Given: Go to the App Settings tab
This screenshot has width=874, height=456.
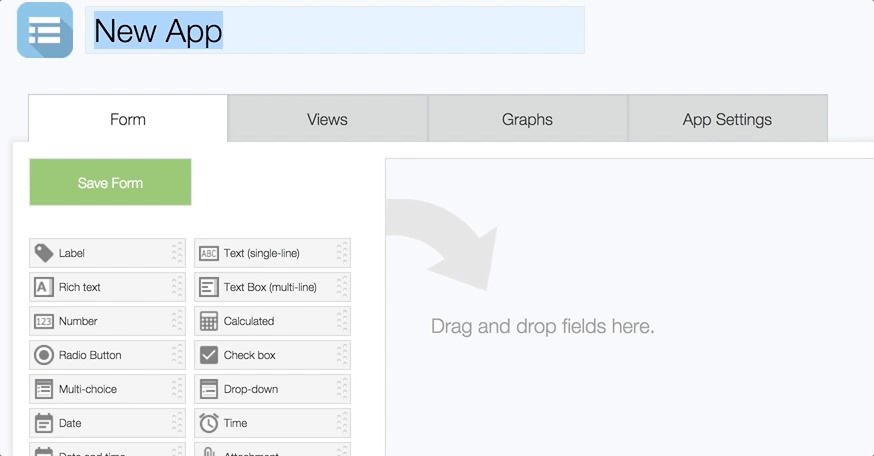Looking at the screenshot, I should coord(727,119).
